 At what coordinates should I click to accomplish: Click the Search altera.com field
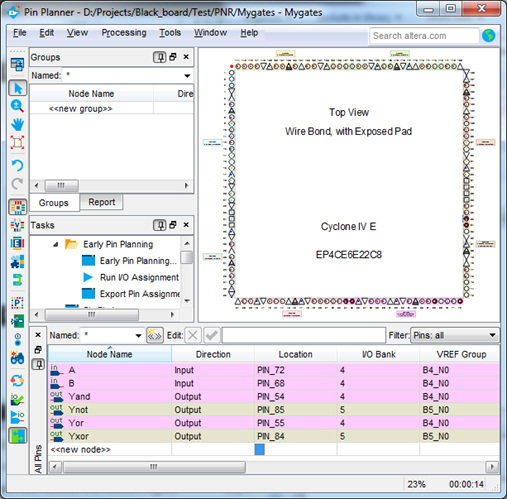(424, 36)
